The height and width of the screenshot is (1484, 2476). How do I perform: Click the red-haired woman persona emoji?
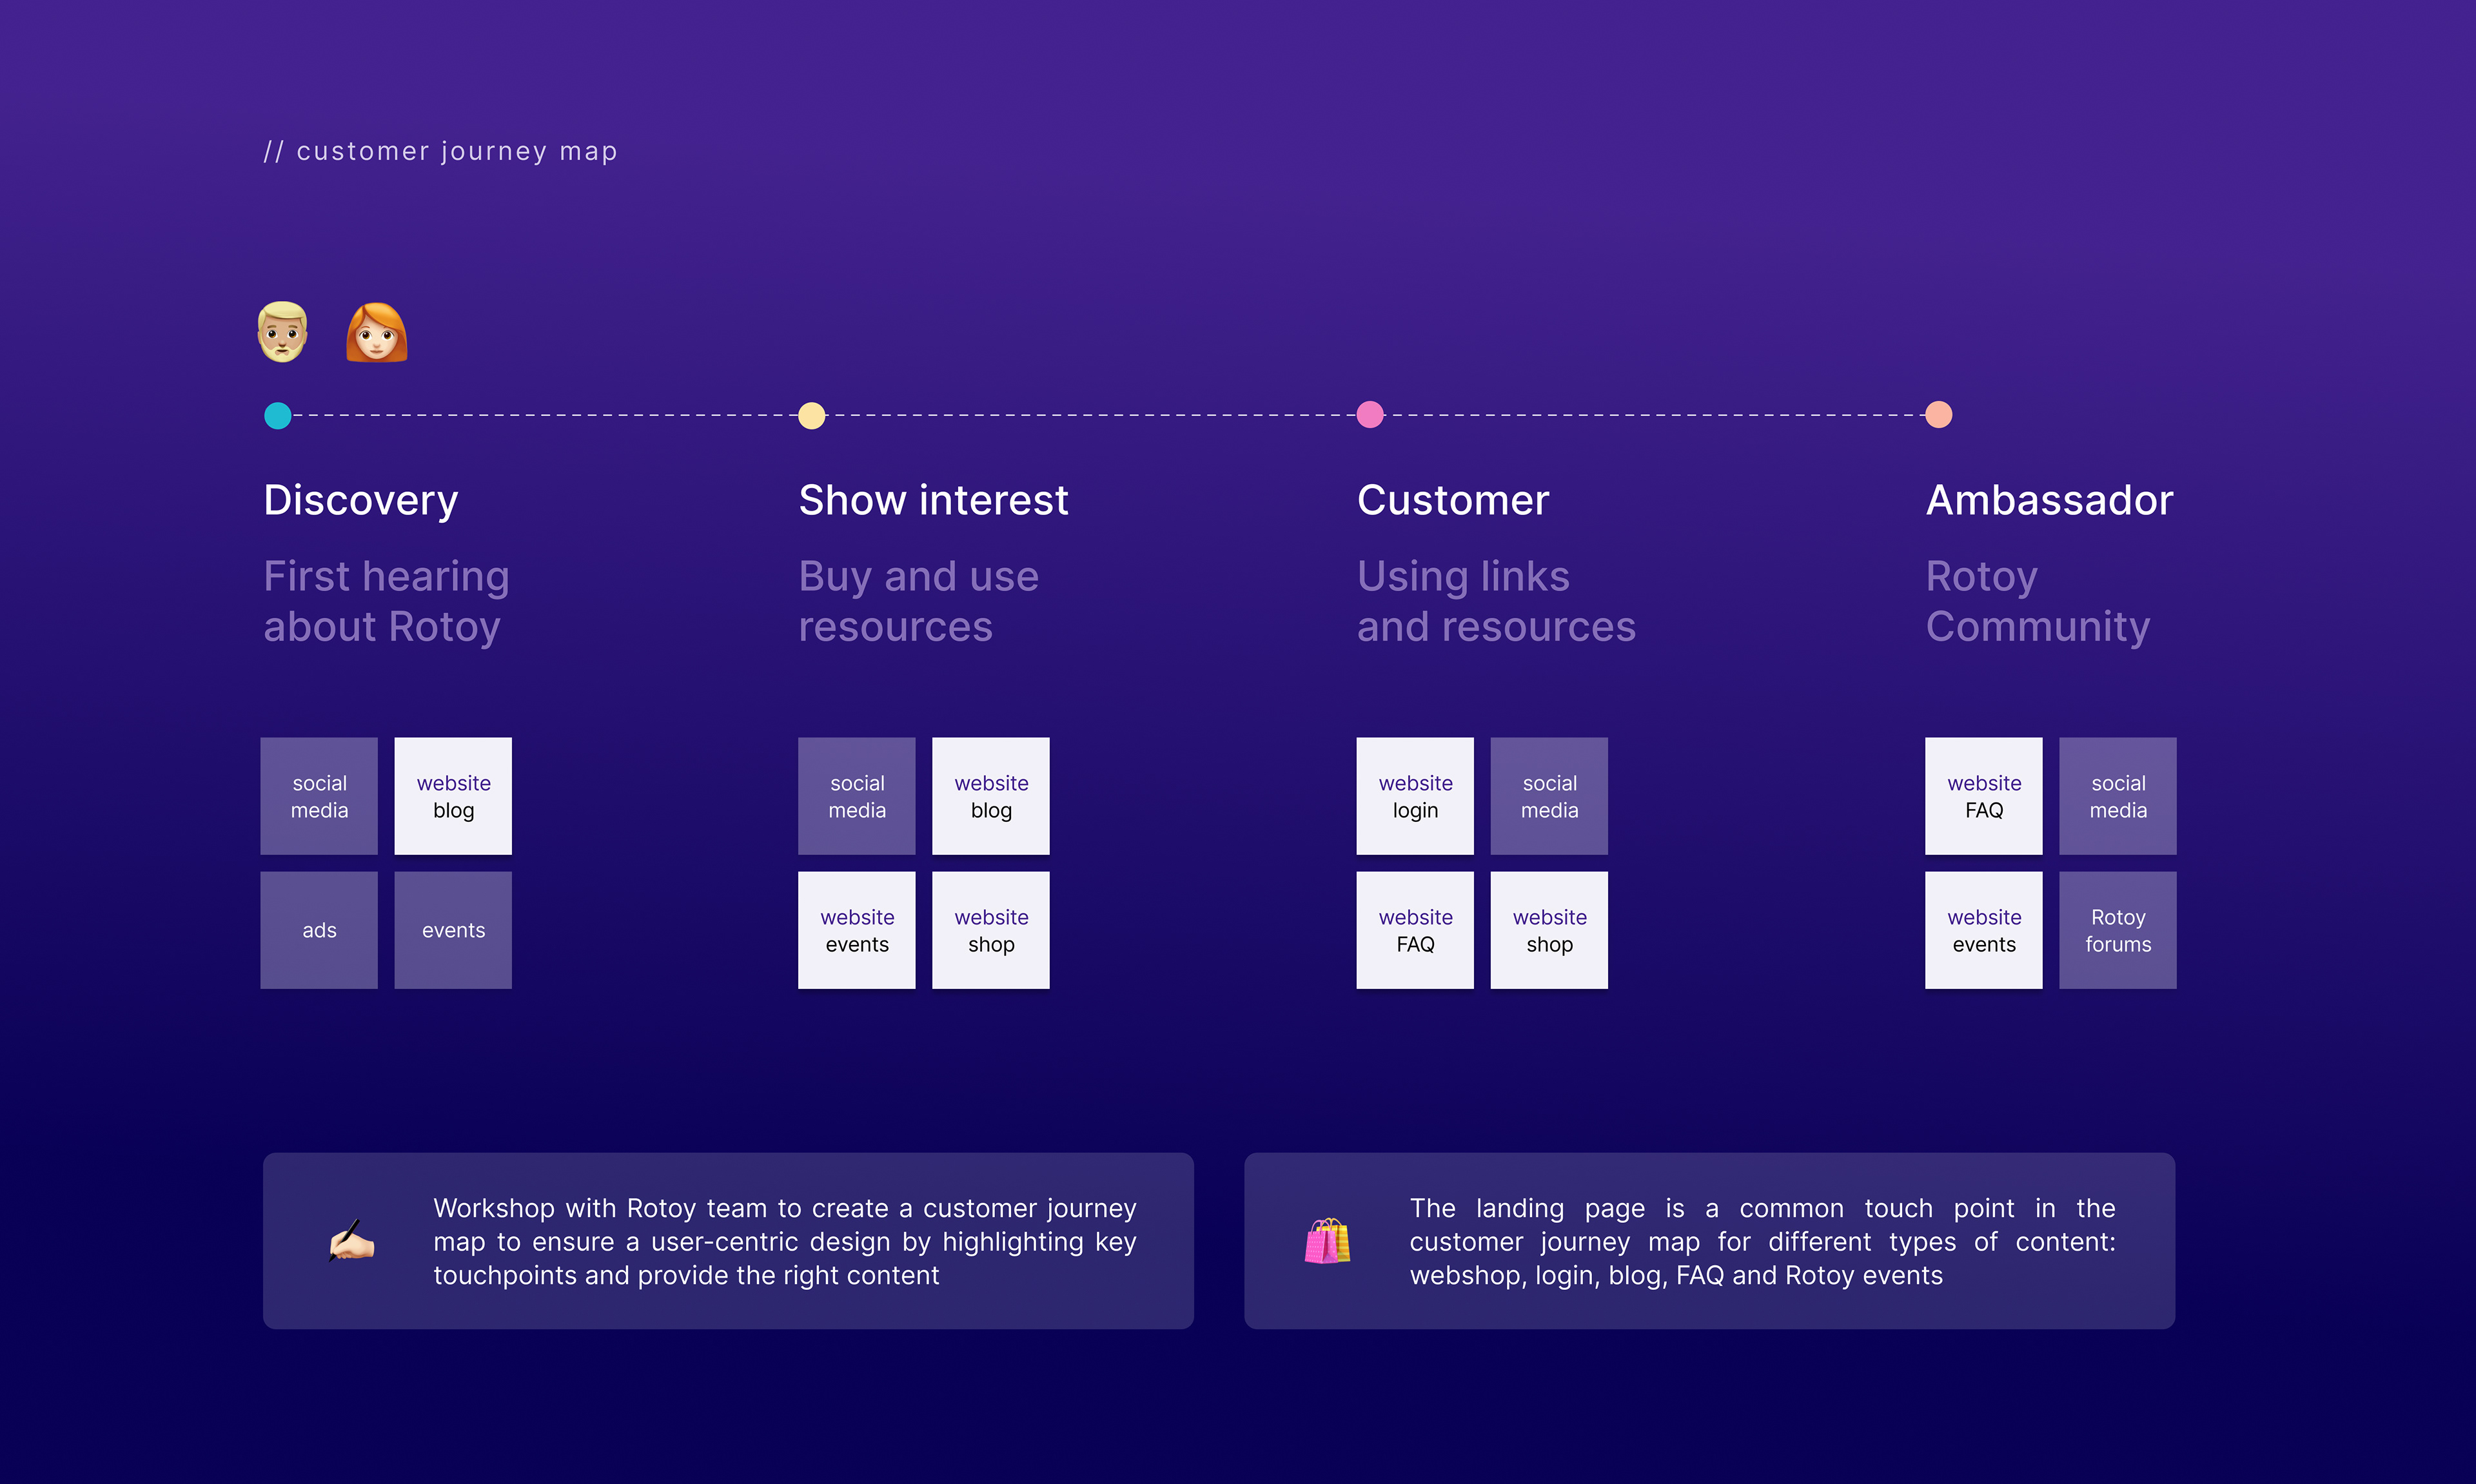point(376,332)
